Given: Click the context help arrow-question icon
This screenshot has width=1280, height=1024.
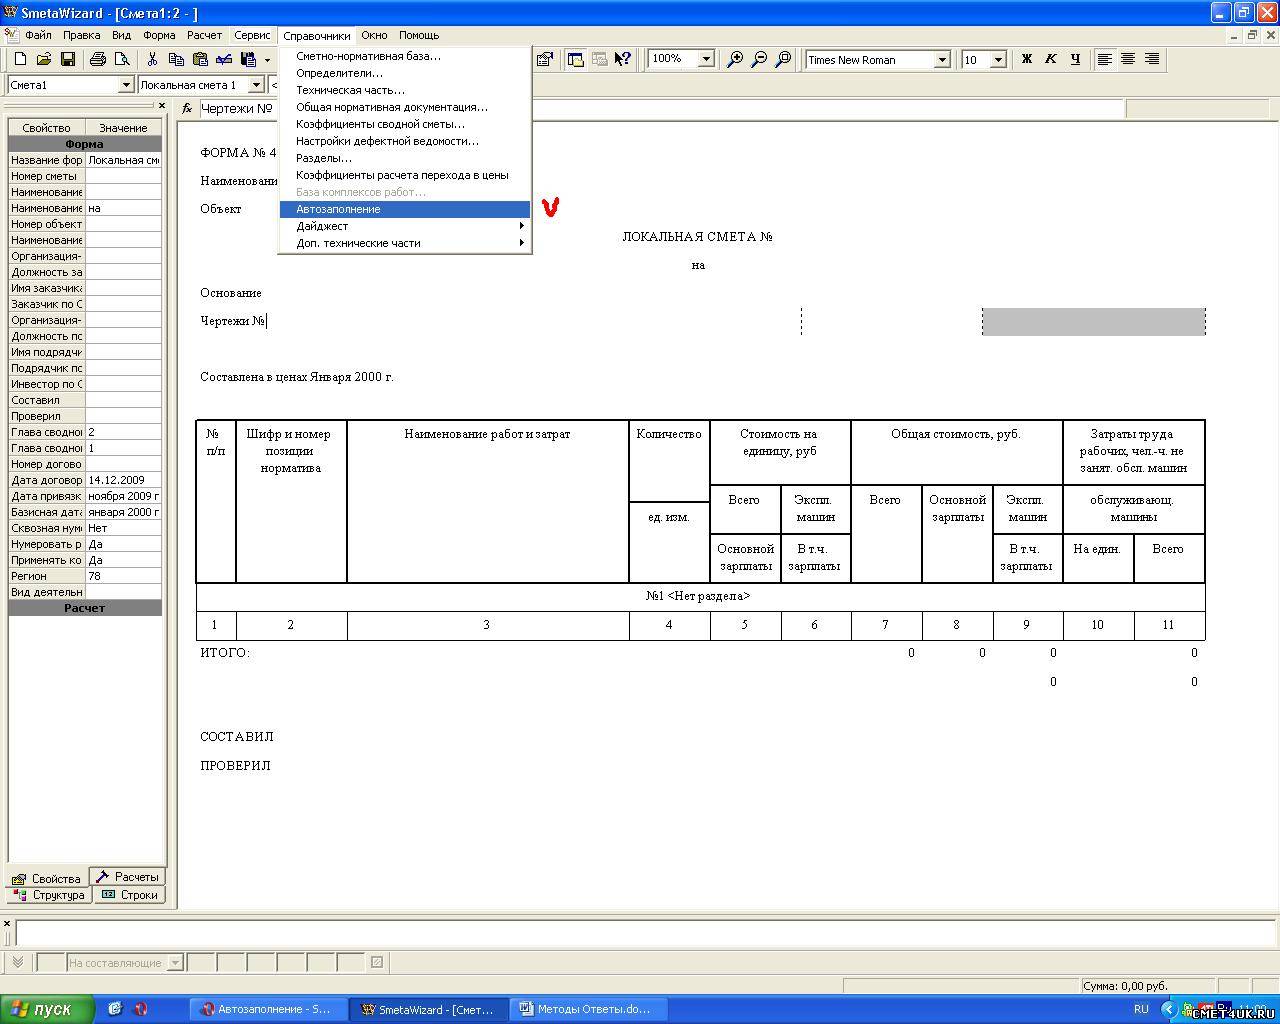Looking at the screenshot, I should coord(623,60).
